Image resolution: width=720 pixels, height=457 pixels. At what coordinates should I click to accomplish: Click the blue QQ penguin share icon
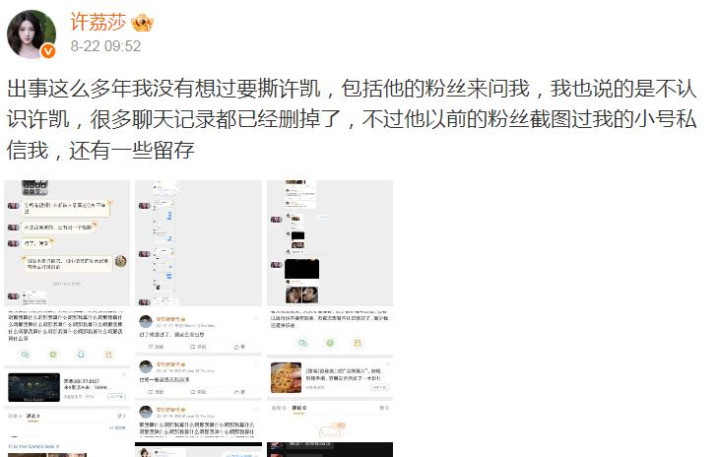click(x=81, y=355)
